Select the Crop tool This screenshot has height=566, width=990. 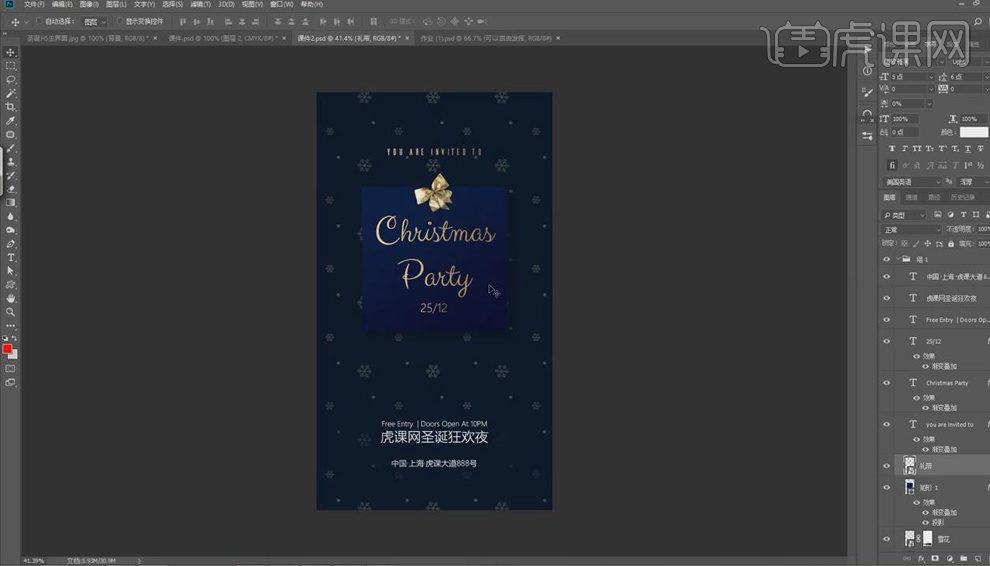coord(11,107)
